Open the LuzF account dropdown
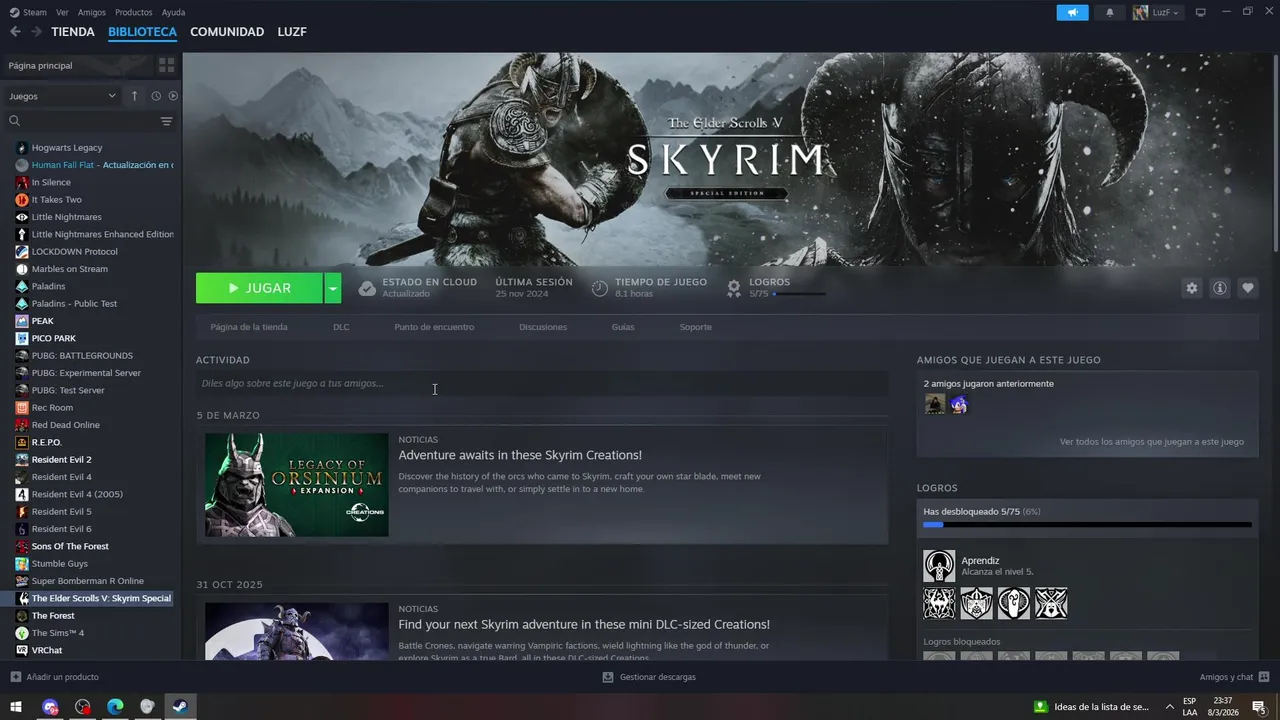Image resolution: width=1280 pixels, height=720 pixels. [x=1157, y=12]
